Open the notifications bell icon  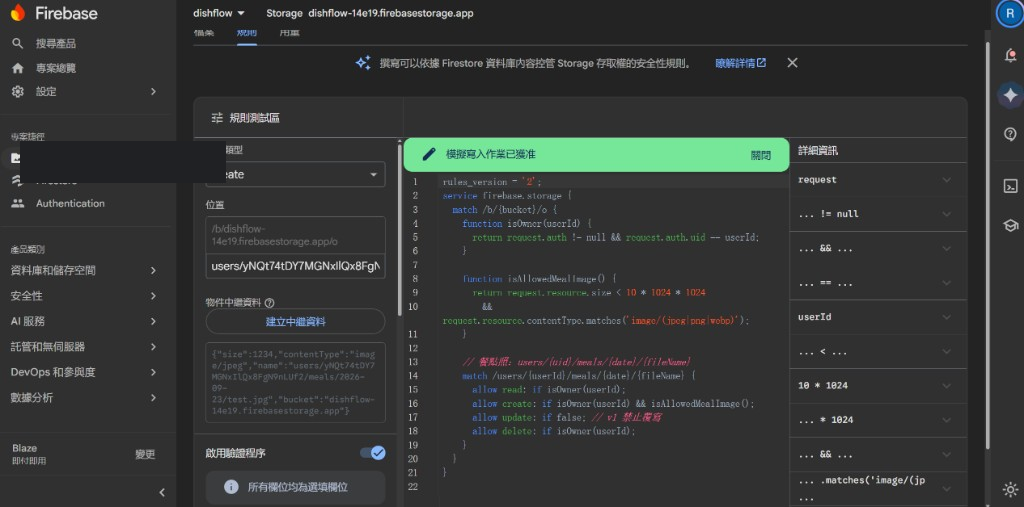(x=1010, y=56)
